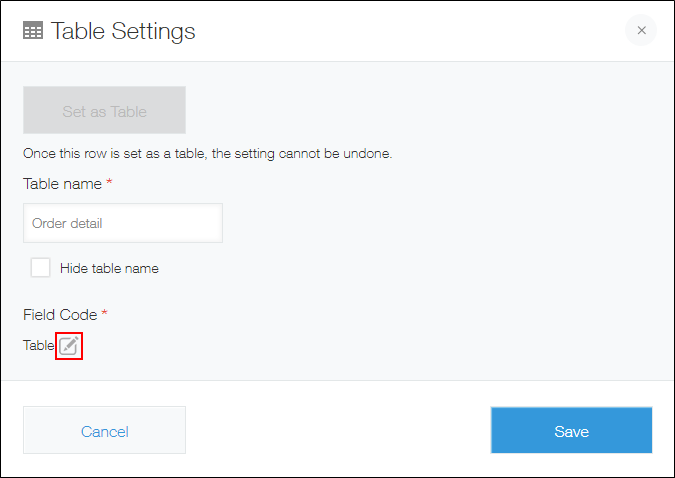Click the pencil icon to edit field code
Screen dimensions: 675x478
[x=68, y=346]
